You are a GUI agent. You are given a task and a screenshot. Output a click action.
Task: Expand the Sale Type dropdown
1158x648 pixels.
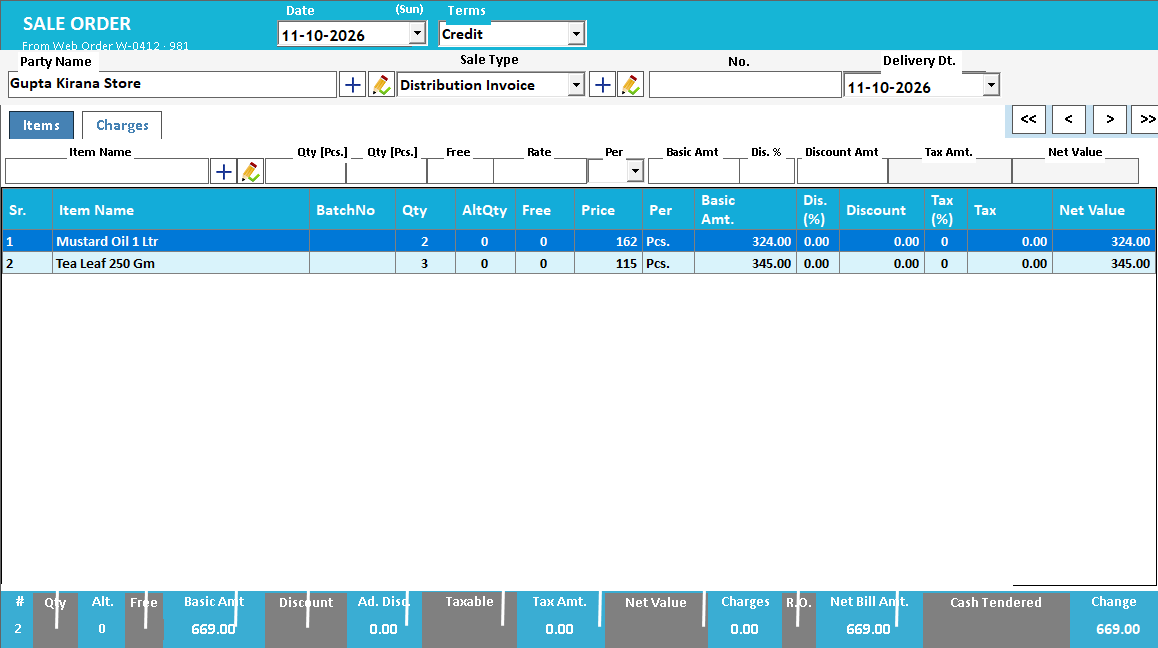pos(576,85)
